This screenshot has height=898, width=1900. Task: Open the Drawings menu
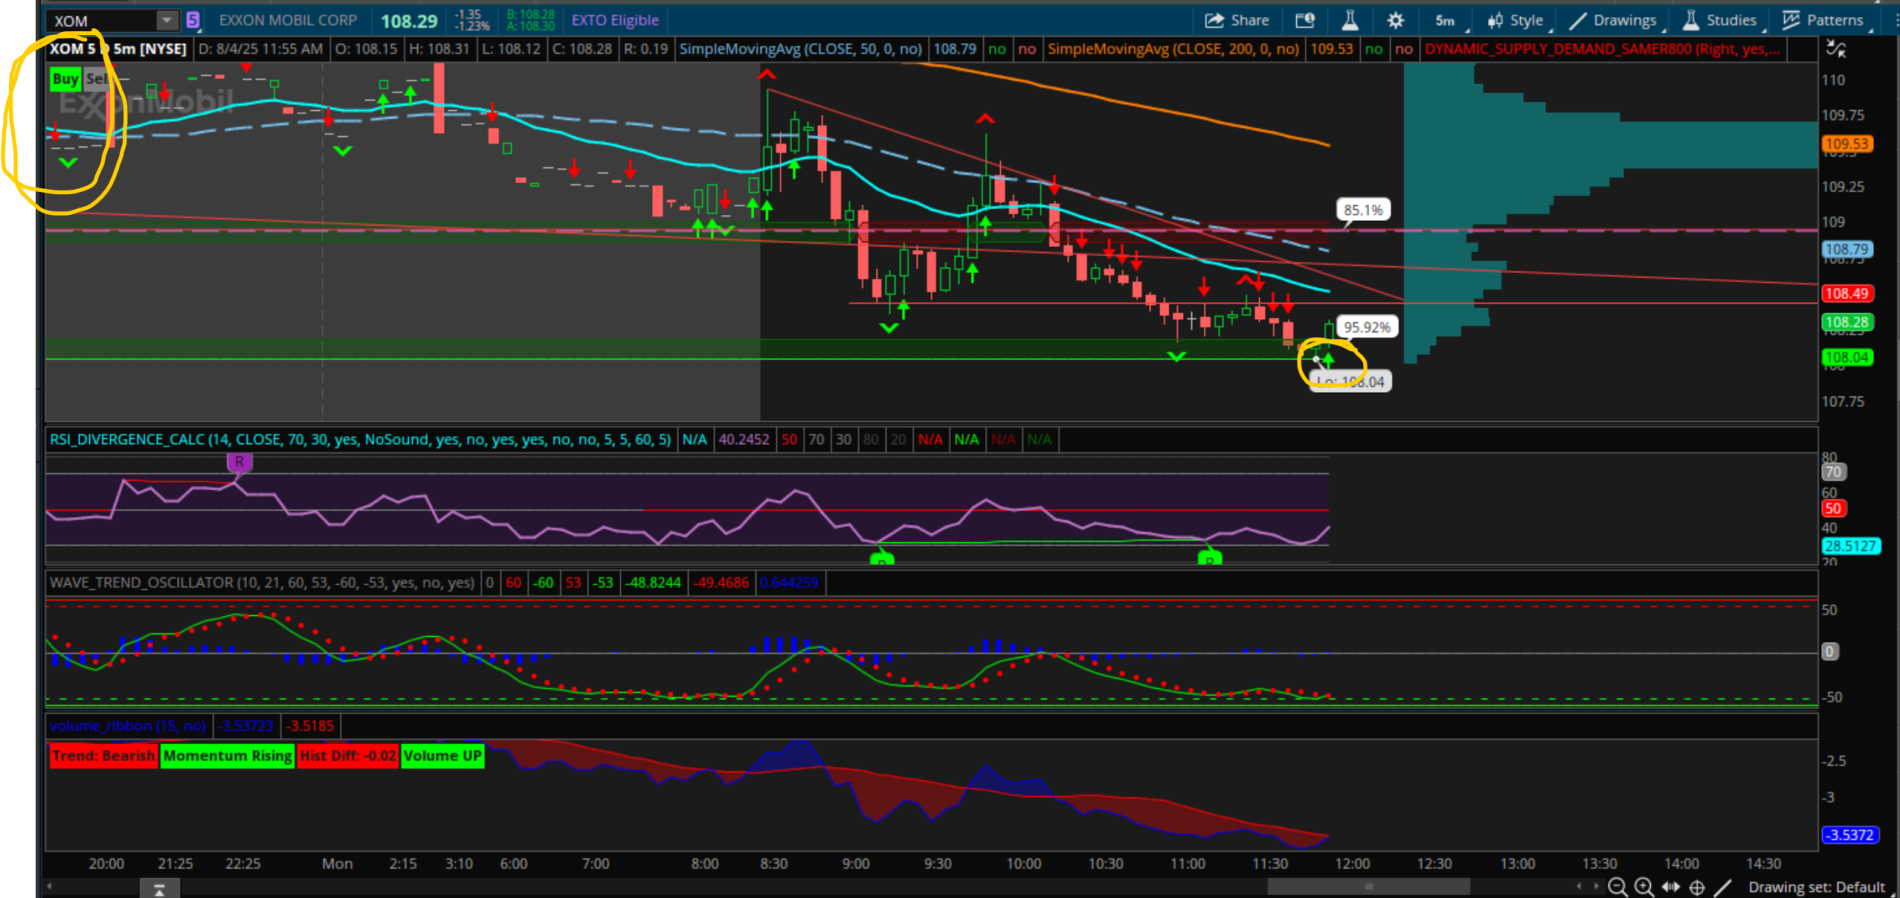[1614, 20]
